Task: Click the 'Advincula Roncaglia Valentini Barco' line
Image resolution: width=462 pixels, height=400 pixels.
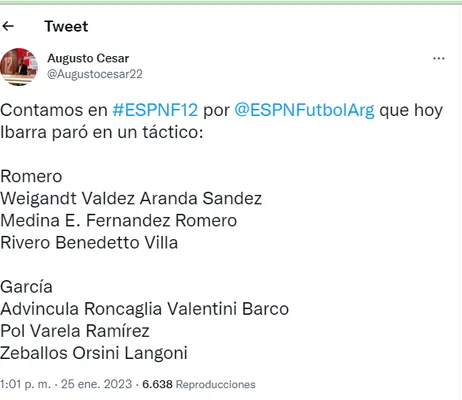Action: (144, 309)
